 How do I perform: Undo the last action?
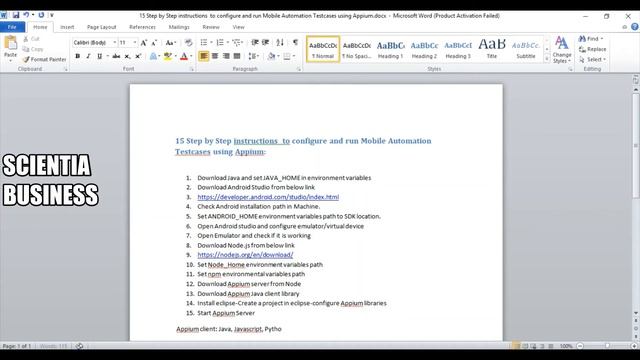tap(26, 15)
